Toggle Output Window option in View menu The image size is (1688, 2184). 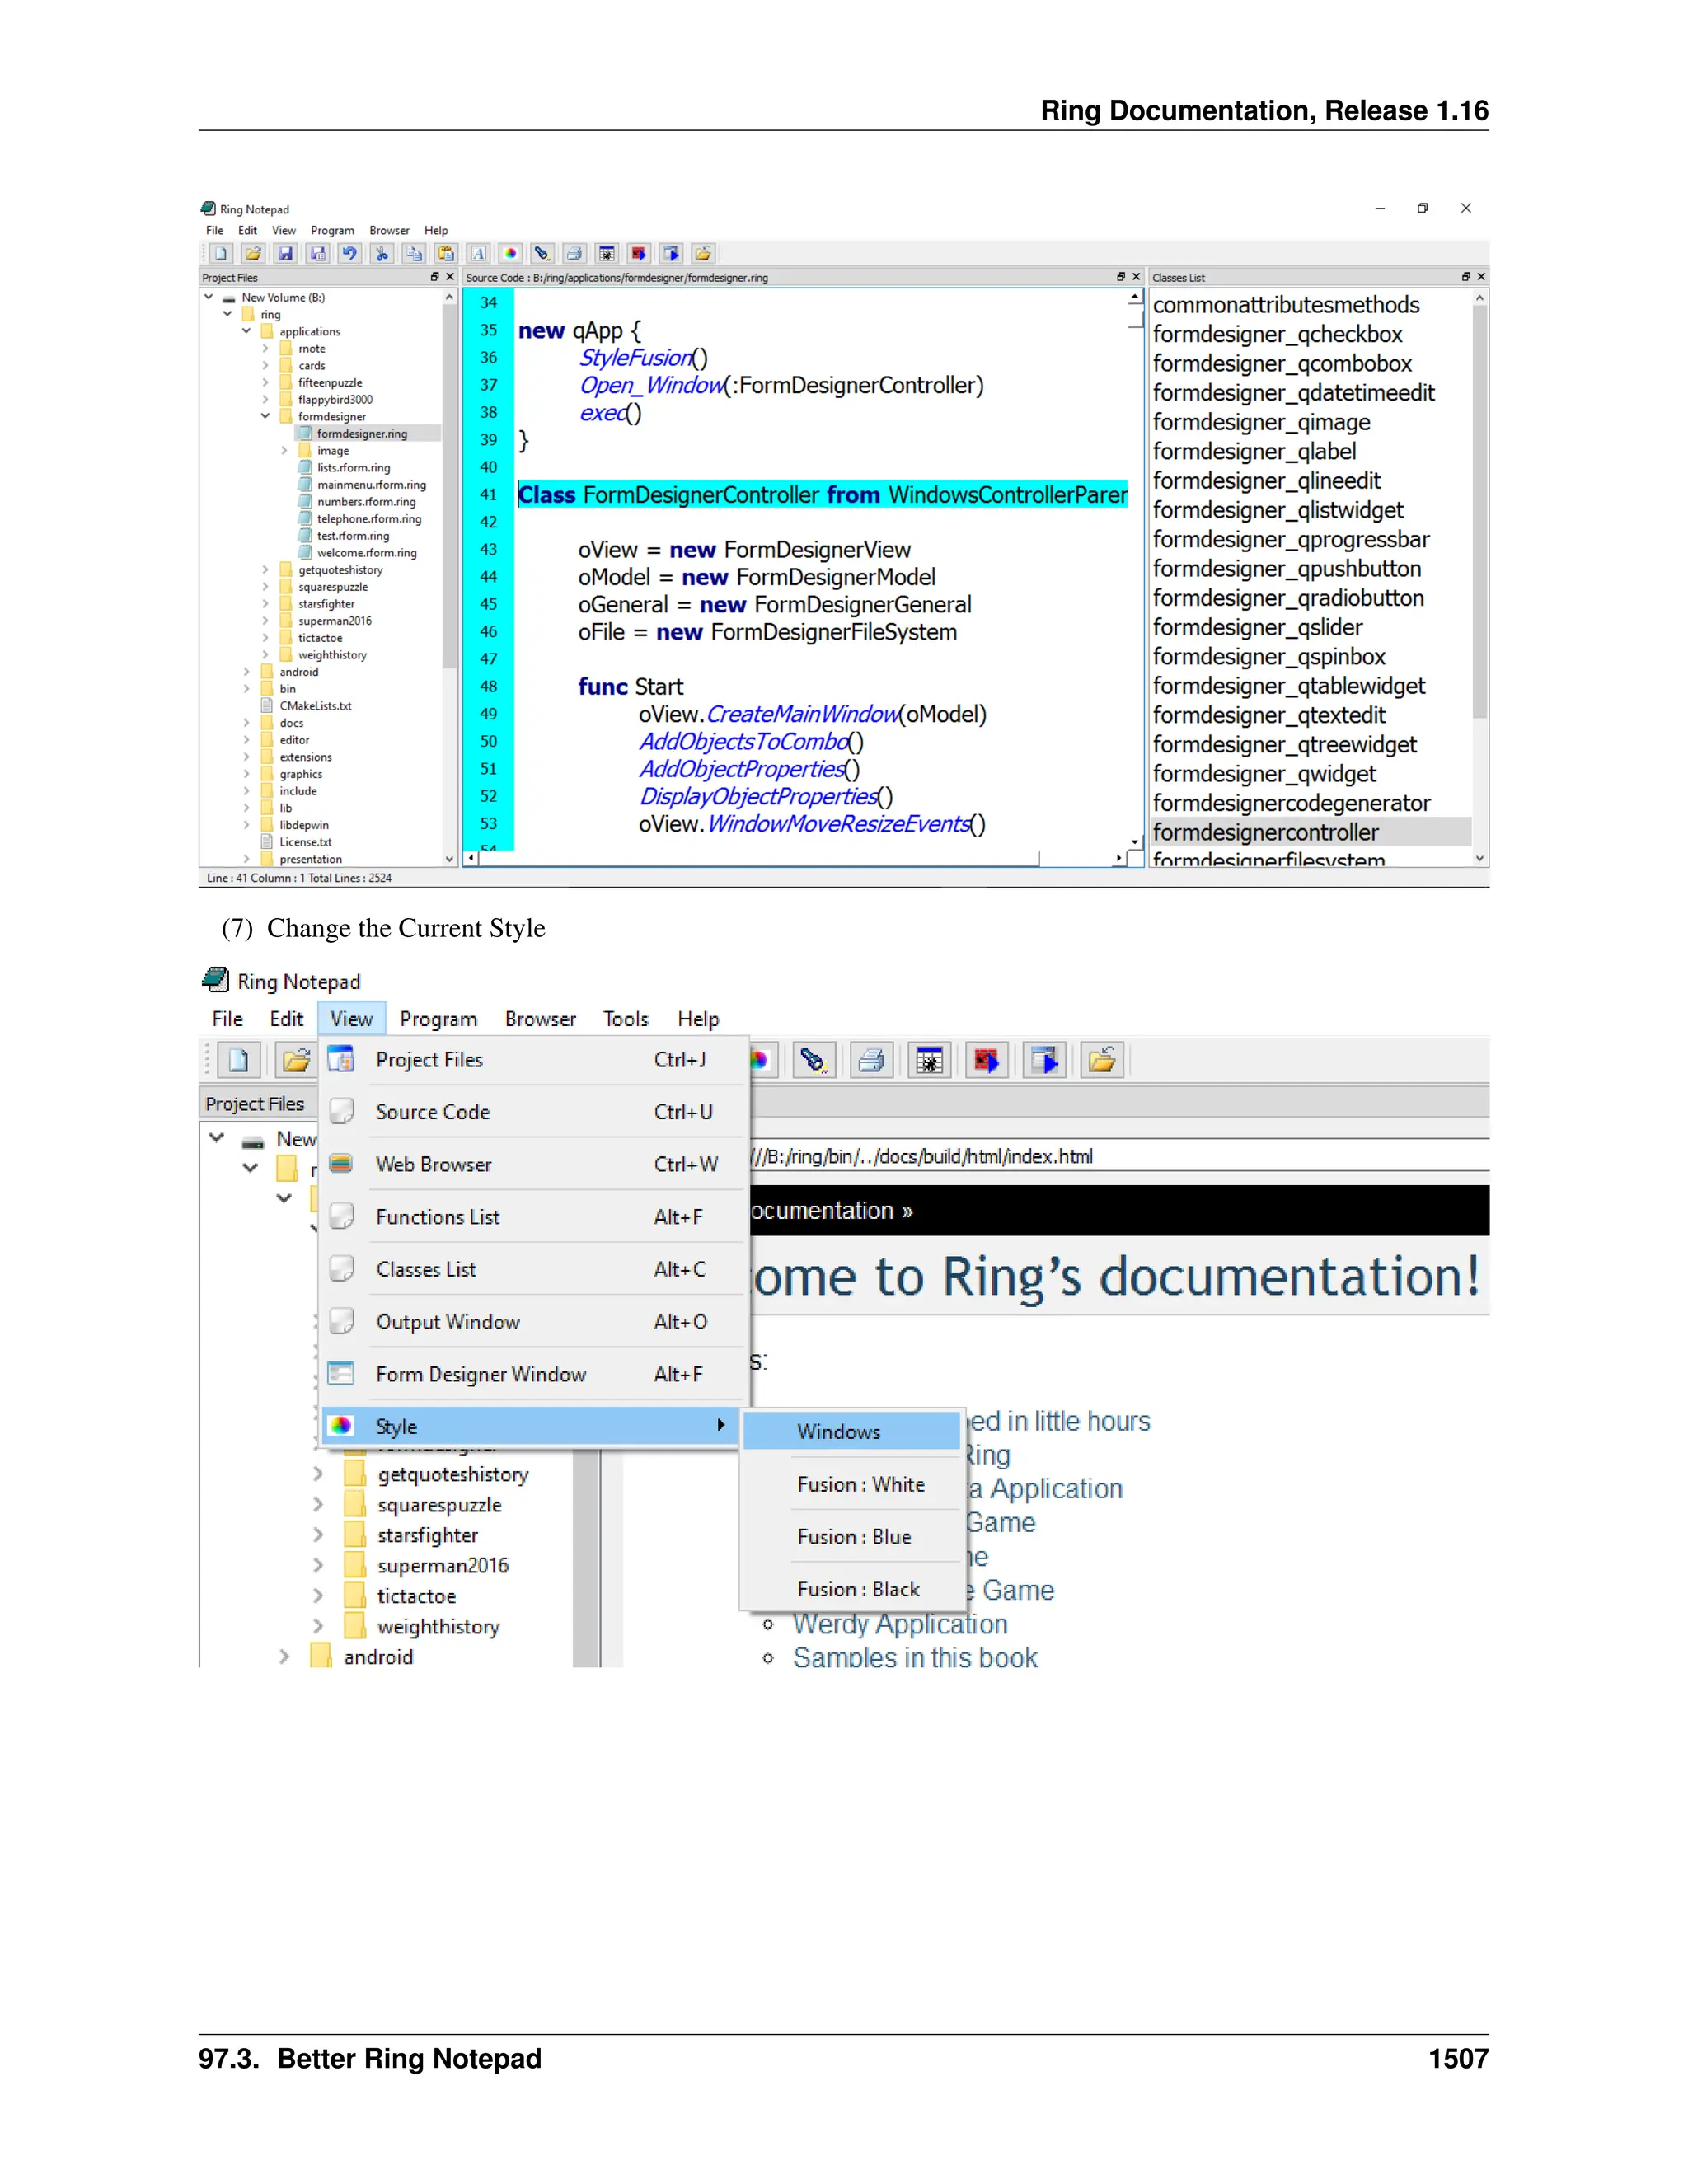point(447,1322)
